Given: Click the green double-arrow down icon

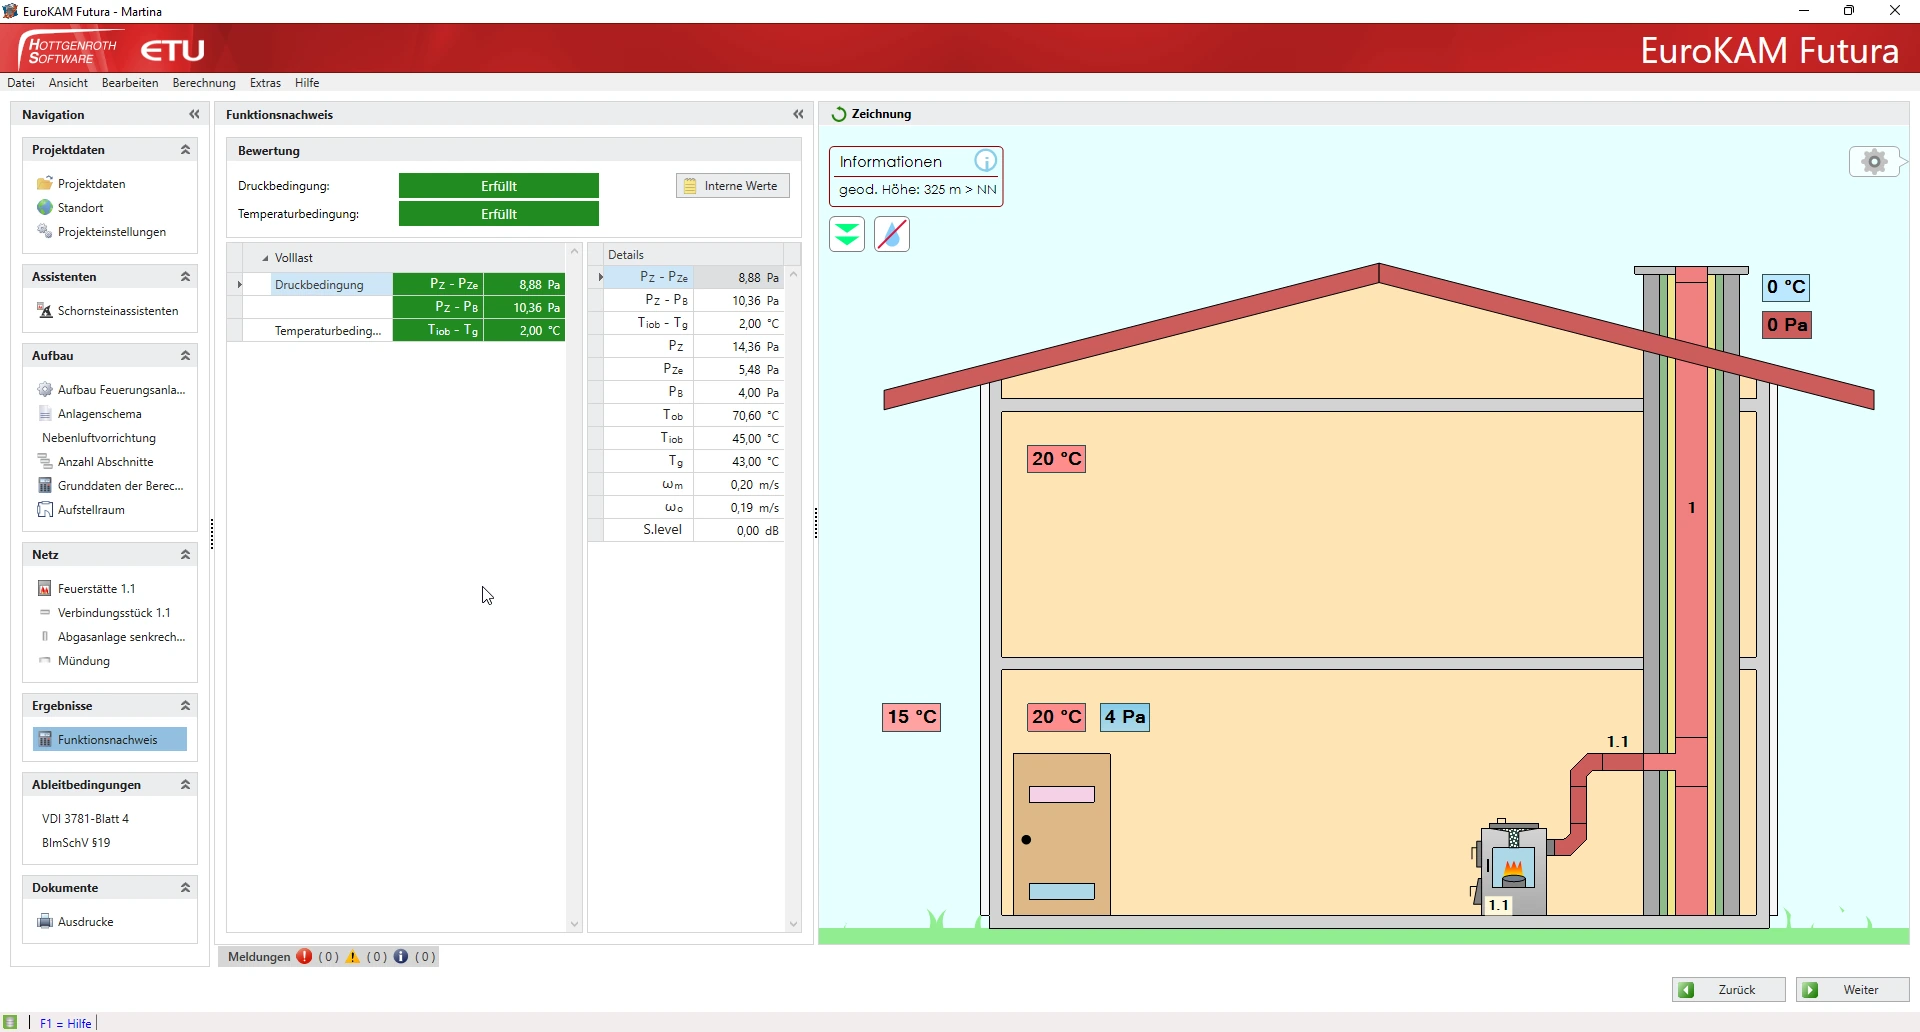Looking at the screenshot, I should 847,235.
